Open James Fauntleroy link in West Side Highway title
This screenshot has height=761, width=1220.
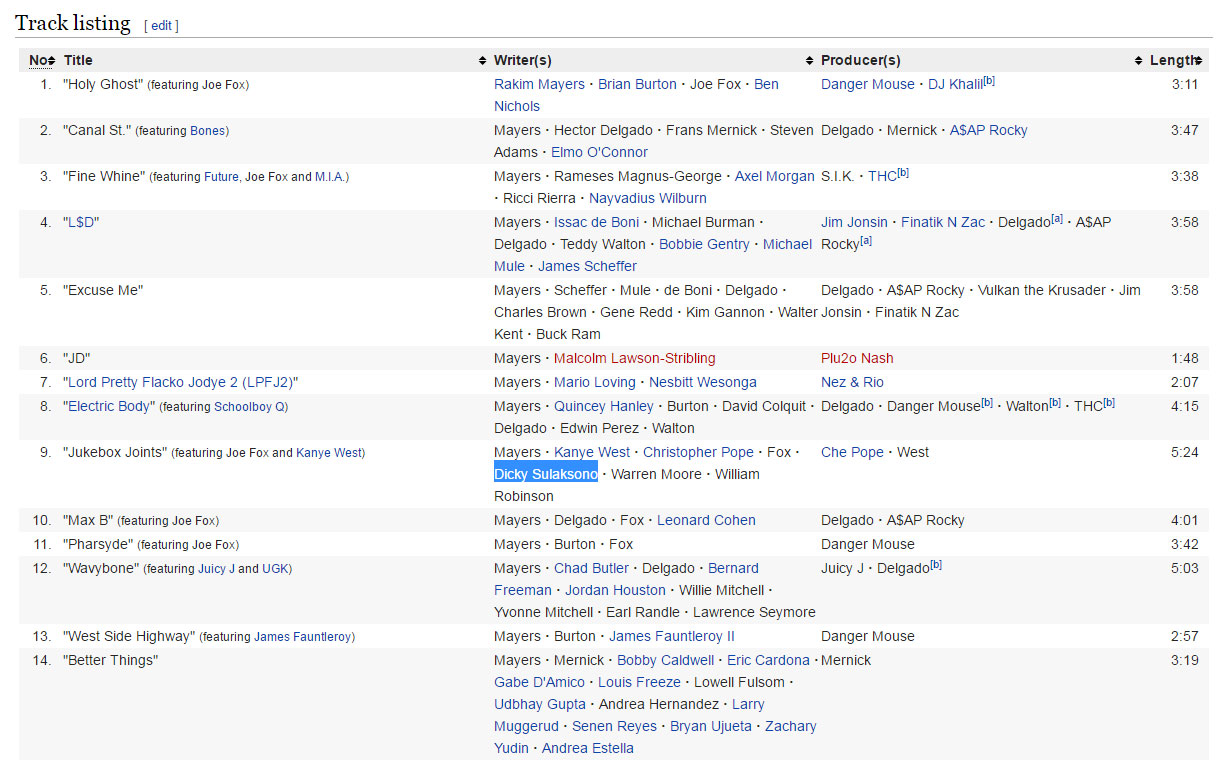[x=302, y=637]
